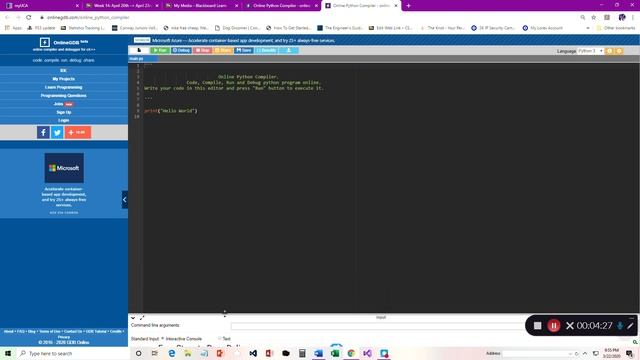Pause the recording red button
This screenshot has width=640, height=360.
(553, 325)
